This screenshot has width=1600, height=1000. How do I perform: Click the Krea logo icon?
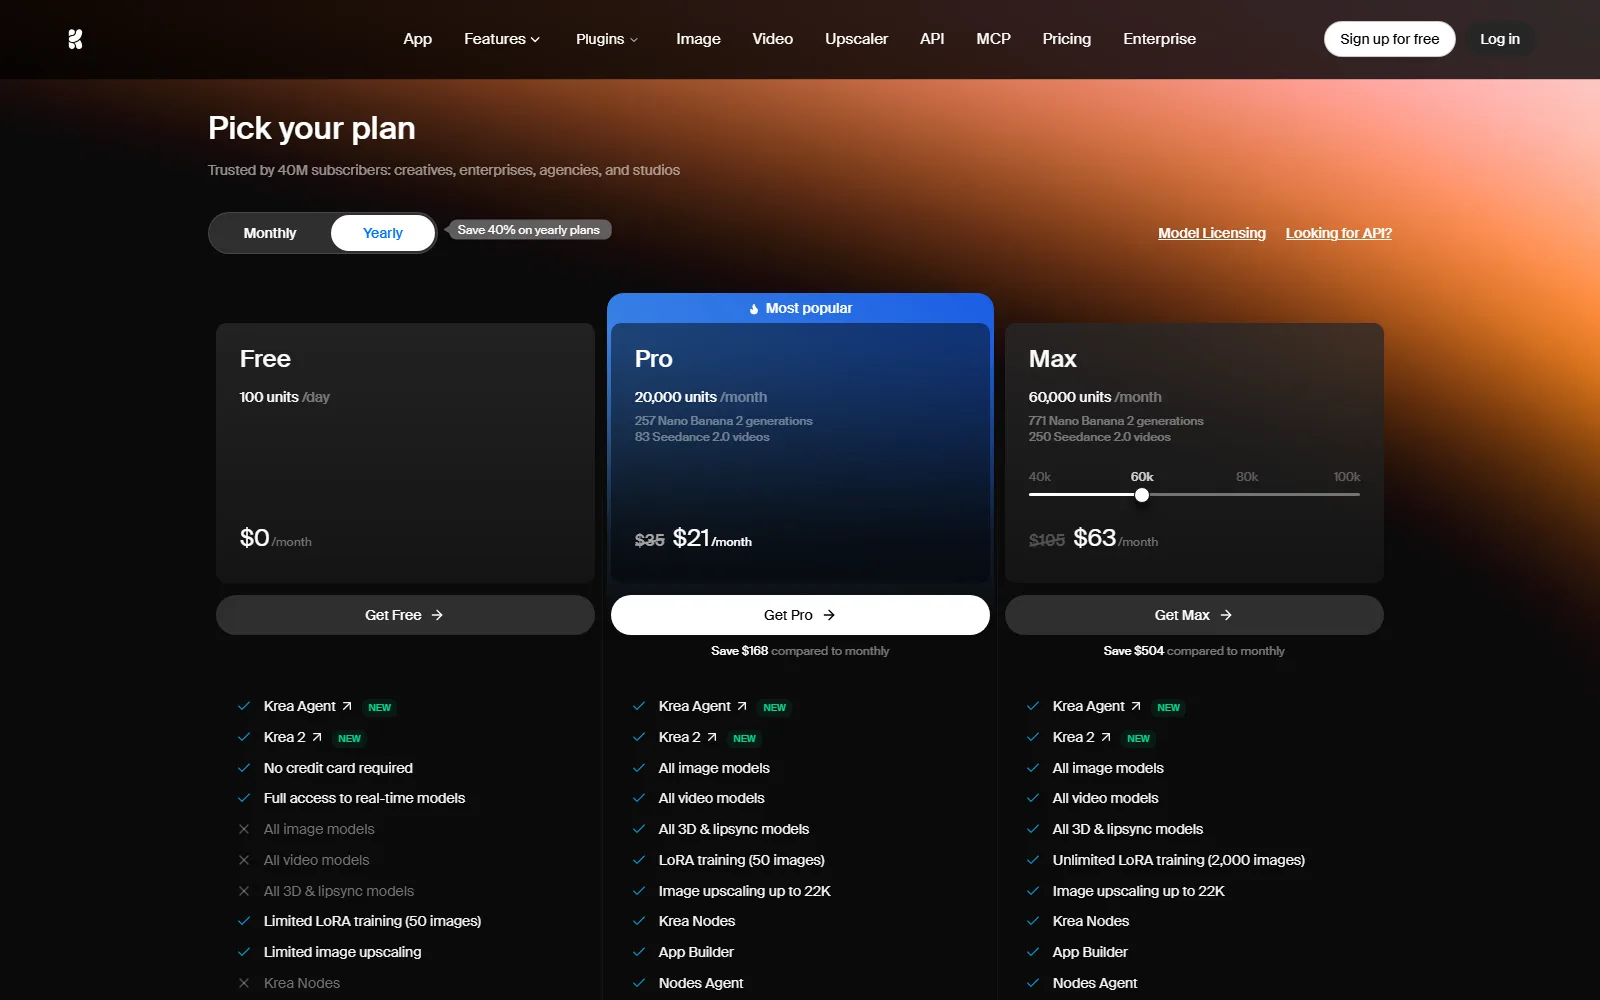[x=75, y=39]
